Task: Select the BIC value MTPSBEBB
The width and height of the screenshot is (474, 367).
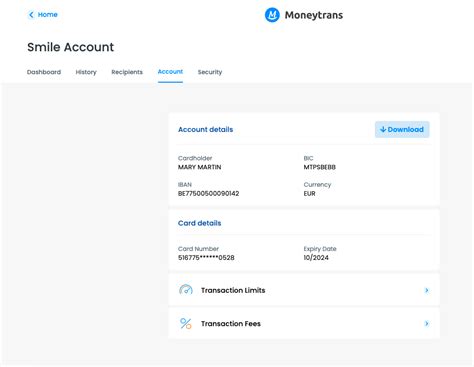Action: [320, 167]
